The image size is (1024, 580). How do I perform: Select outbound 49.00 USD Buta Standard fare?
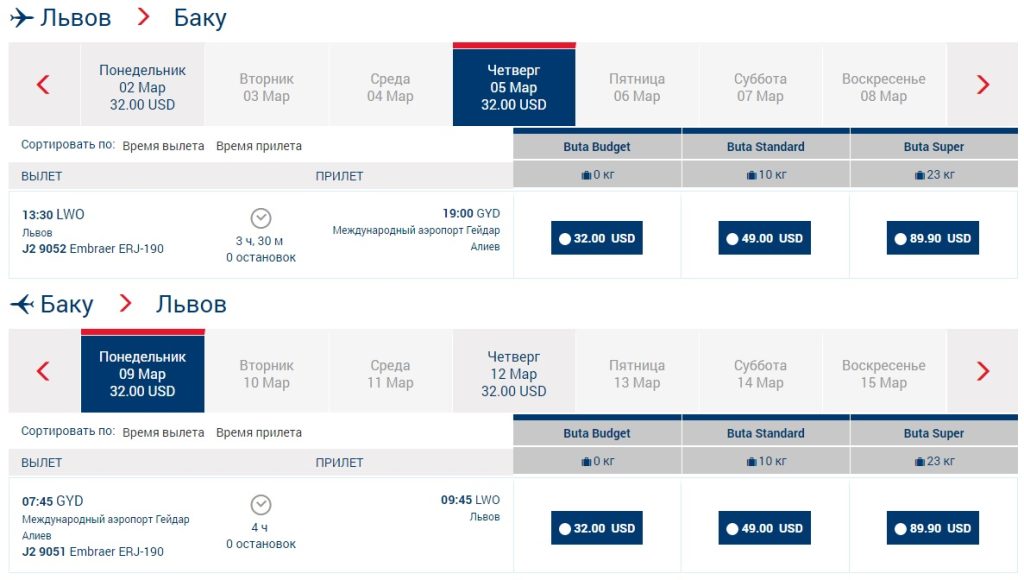[x=765, y=239]
